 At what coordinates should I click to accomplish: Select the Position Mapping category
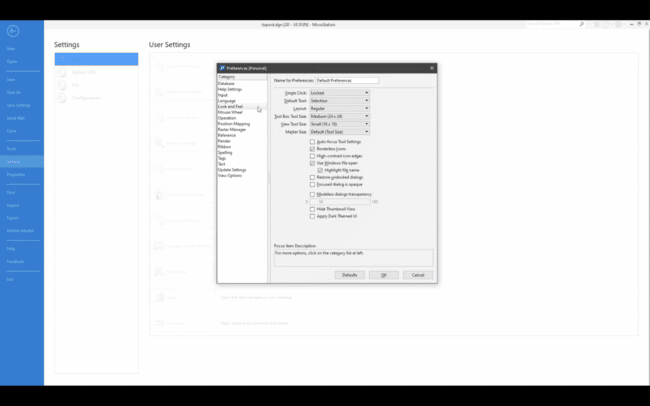coord(234,124)
